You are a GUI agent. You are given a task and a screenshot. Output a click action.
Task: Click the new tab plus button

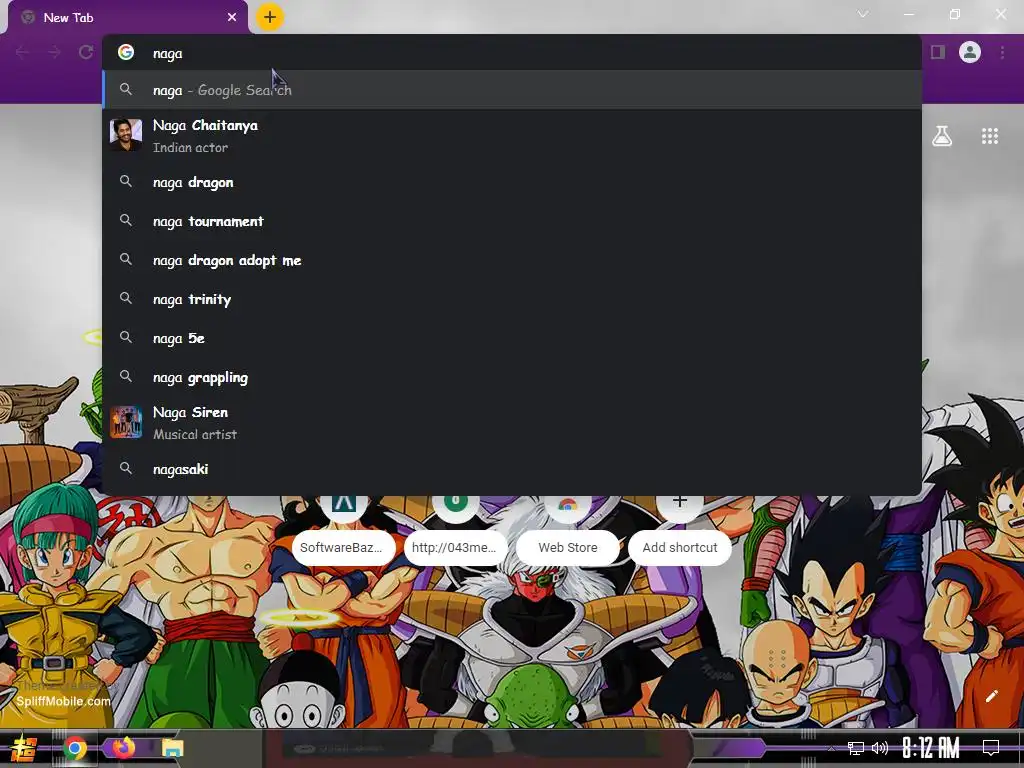click(270, 17)
